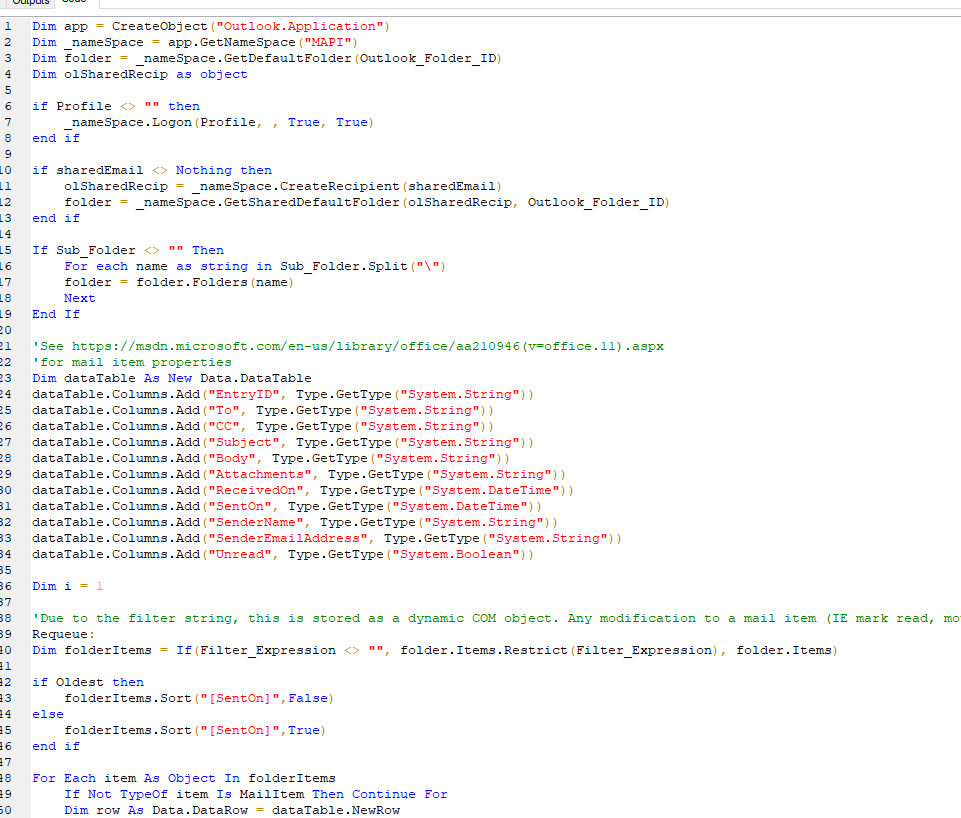961x818 pixels.
Task: Click the "Outlook.Application" string on line 1
Action: click(x=300, y=26)
